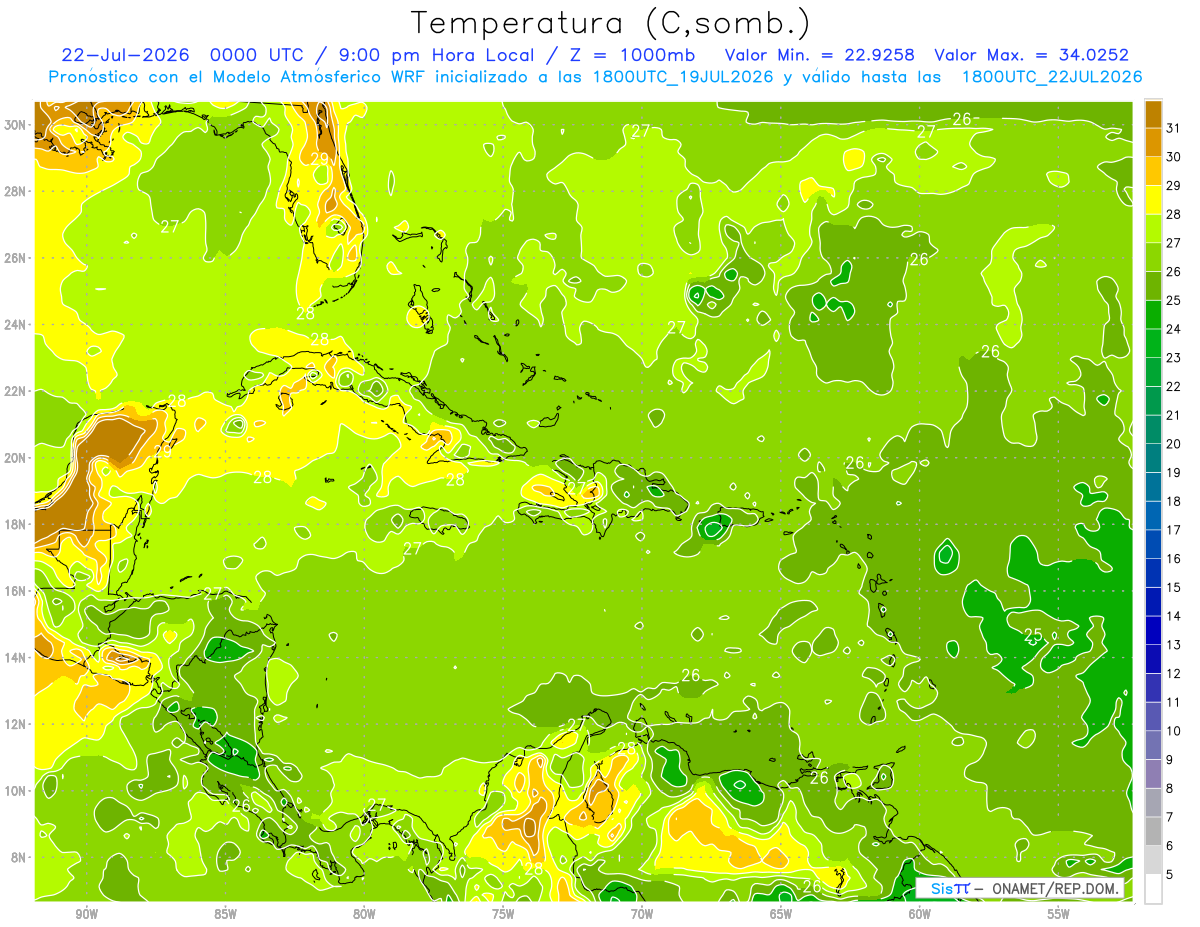The width and height of the screenshot is (1200, 927).
Task: Click the "14N" latitude axis label
Action: pyautogui.click(x=16, y=657)
